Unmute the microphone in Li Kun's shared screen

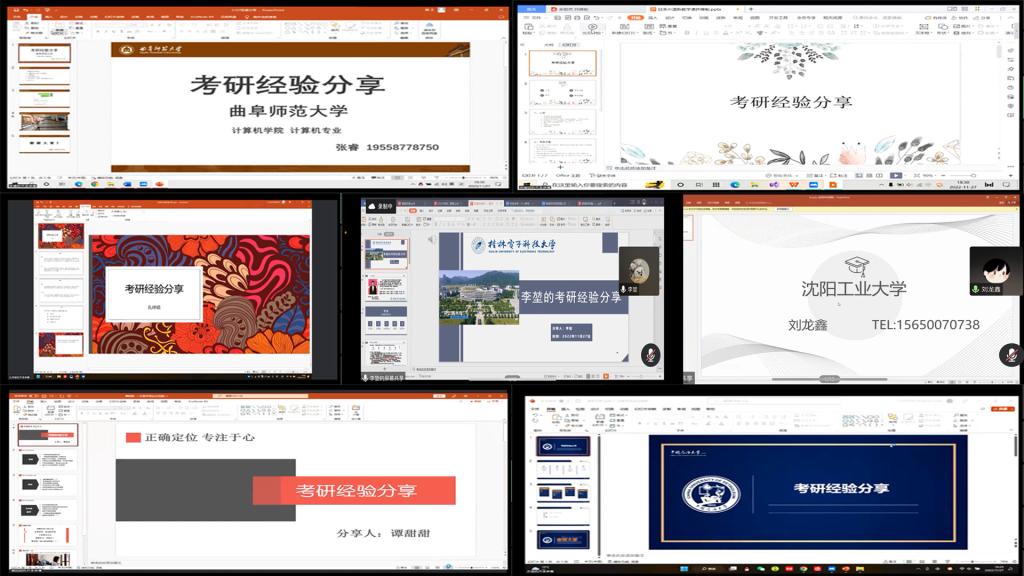click(x=650, y=354)
